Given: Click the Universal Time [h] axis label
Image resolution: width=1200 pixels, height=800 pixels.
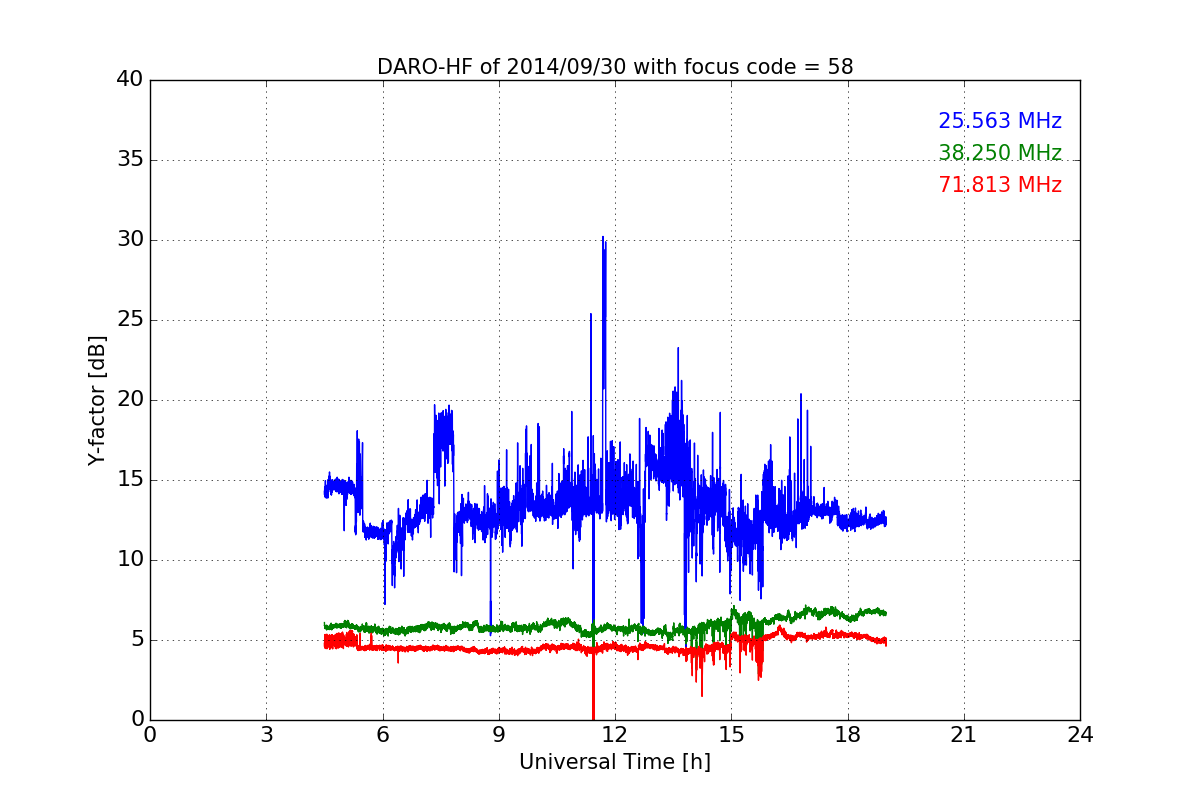Looking at the screenshot, I should tap(615, 762).
